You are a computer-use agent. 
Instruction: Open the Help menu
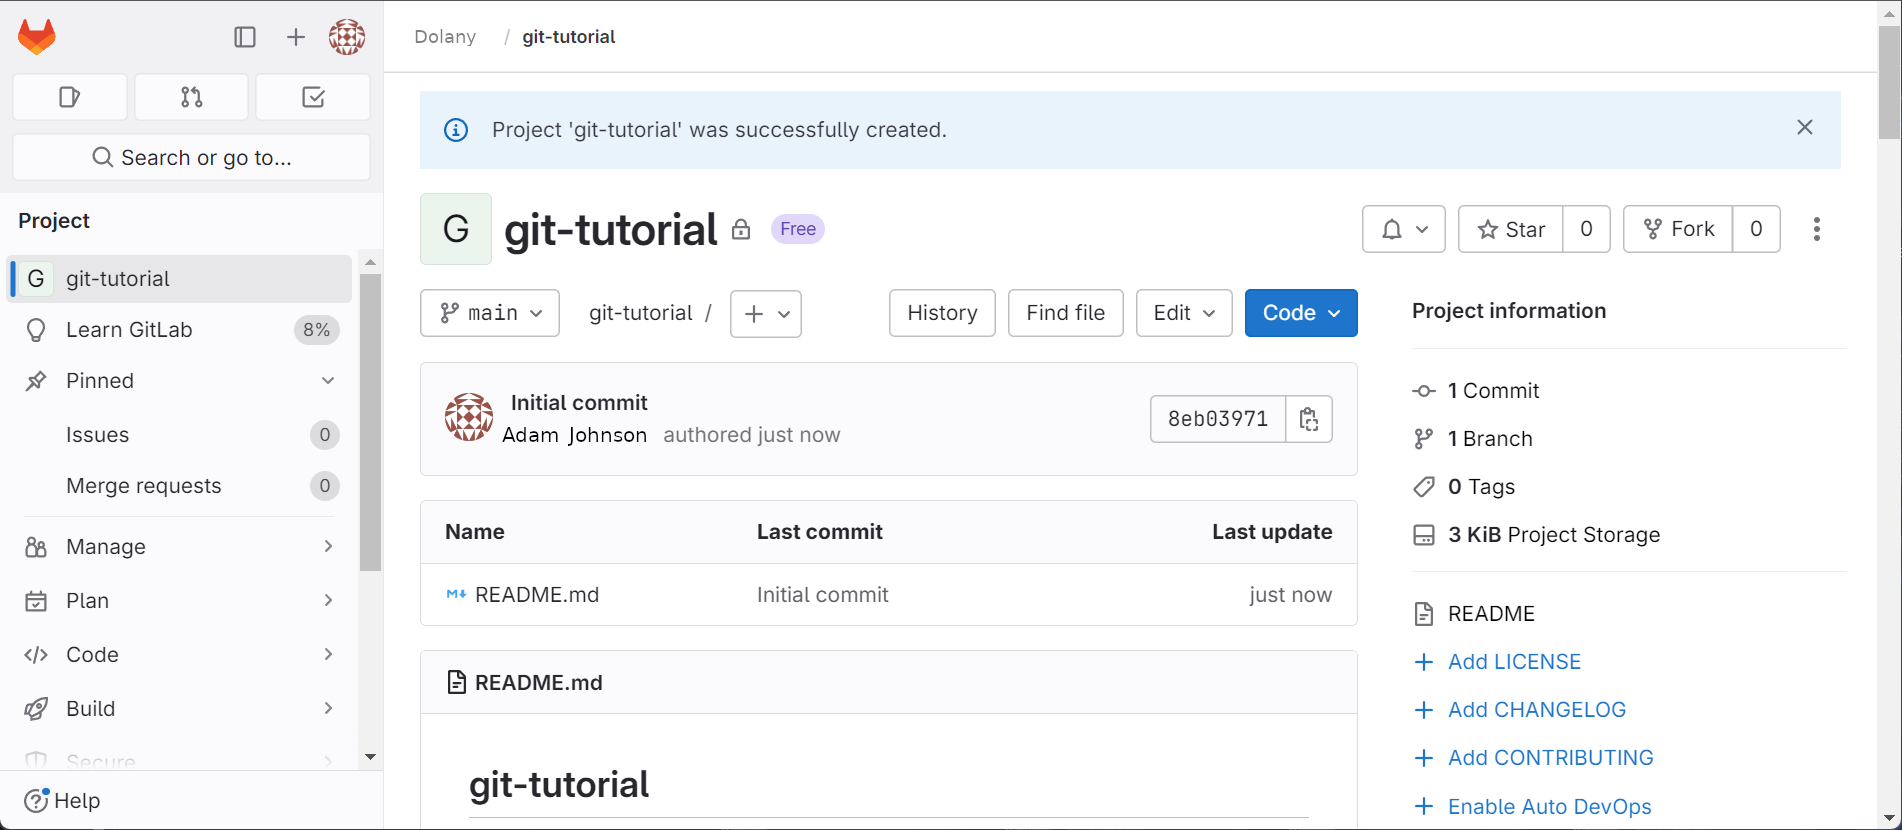pos(62,801)
